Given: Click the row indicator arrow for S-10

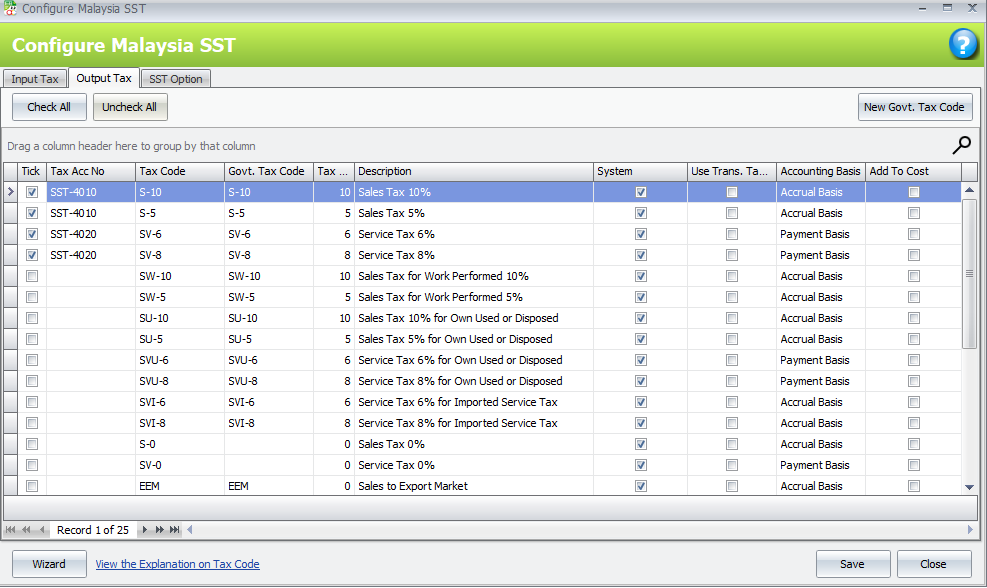Looking at the screenshot, I should (10, 192).
